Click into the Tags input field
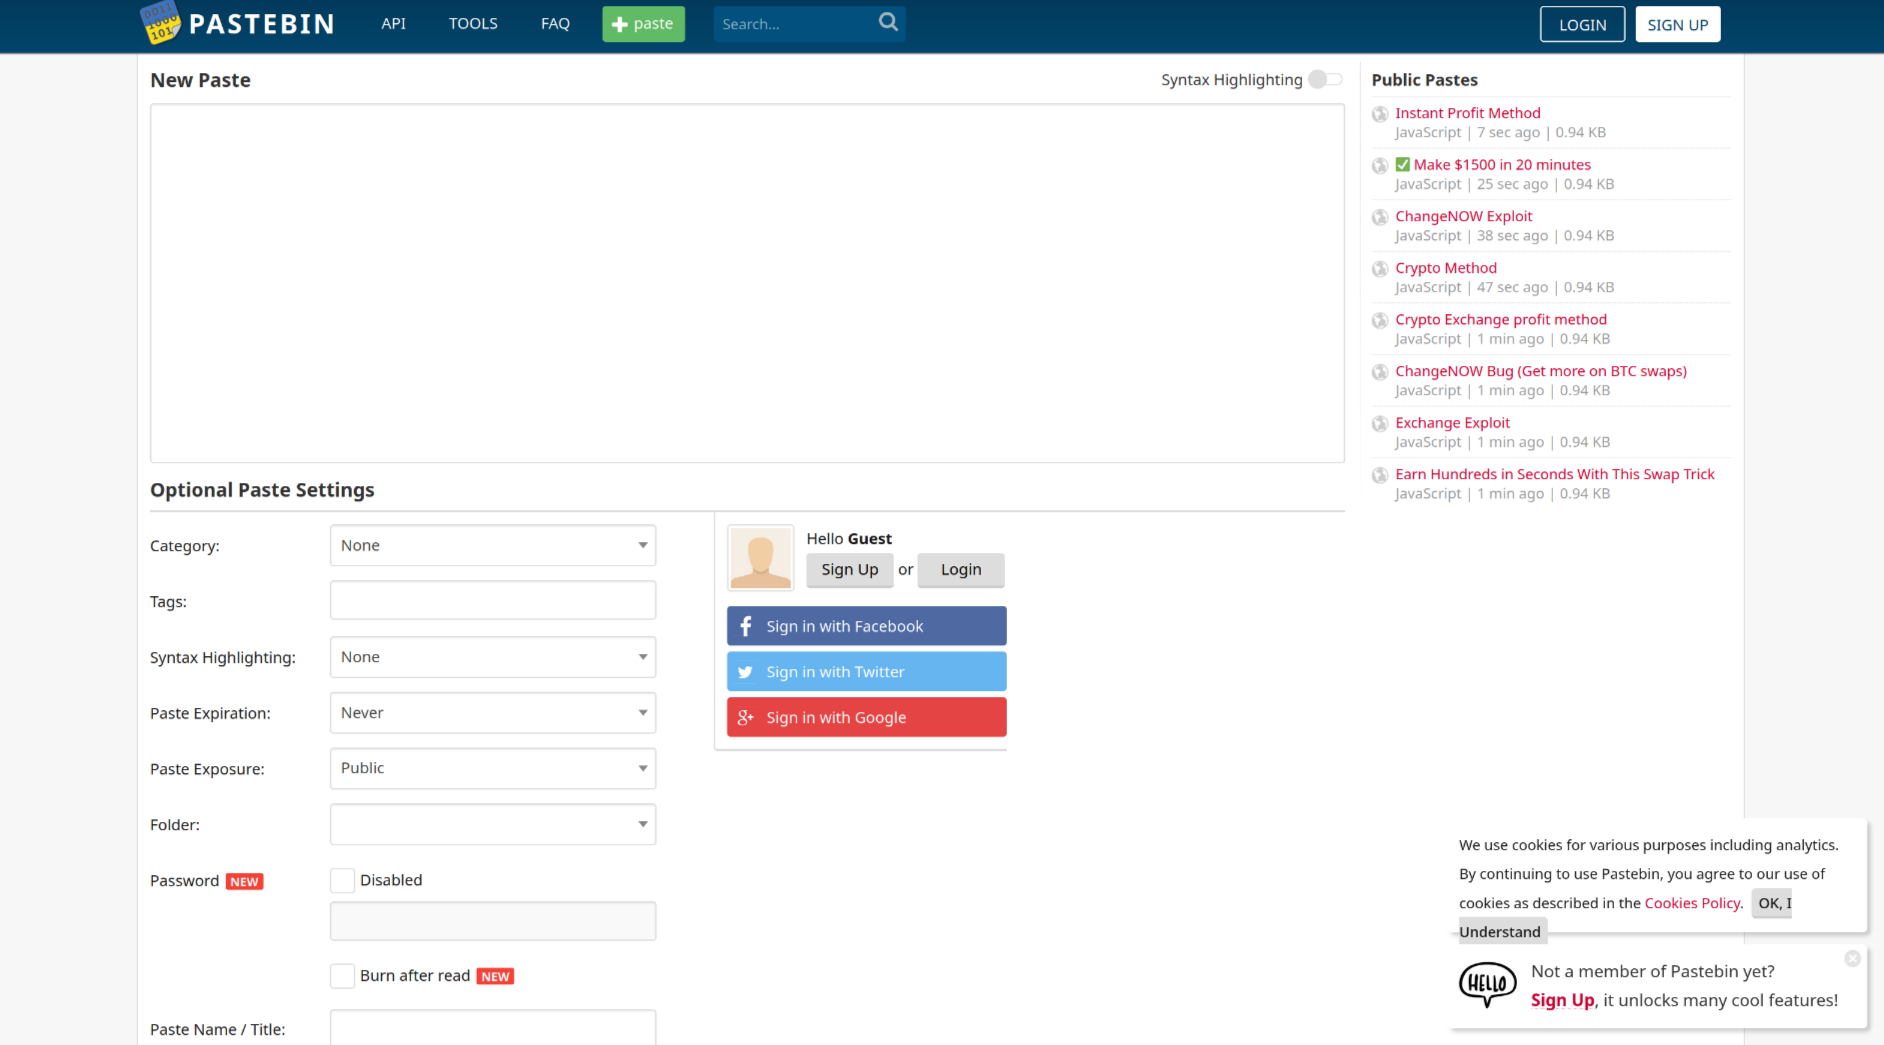1884x1045 pixels. [x=492, y=601]
